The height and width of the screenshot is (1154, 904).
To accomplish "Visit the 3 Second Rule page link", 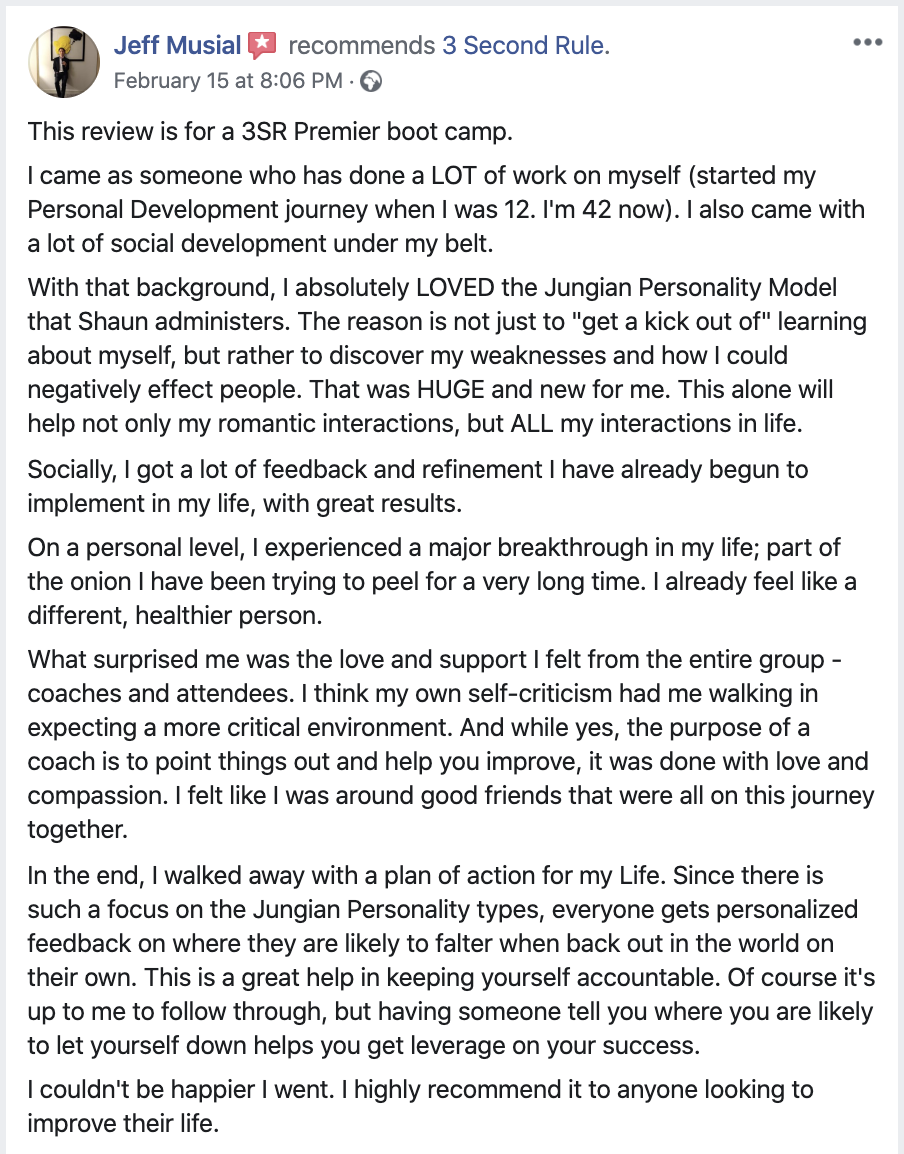I will (x=526, y=46).
